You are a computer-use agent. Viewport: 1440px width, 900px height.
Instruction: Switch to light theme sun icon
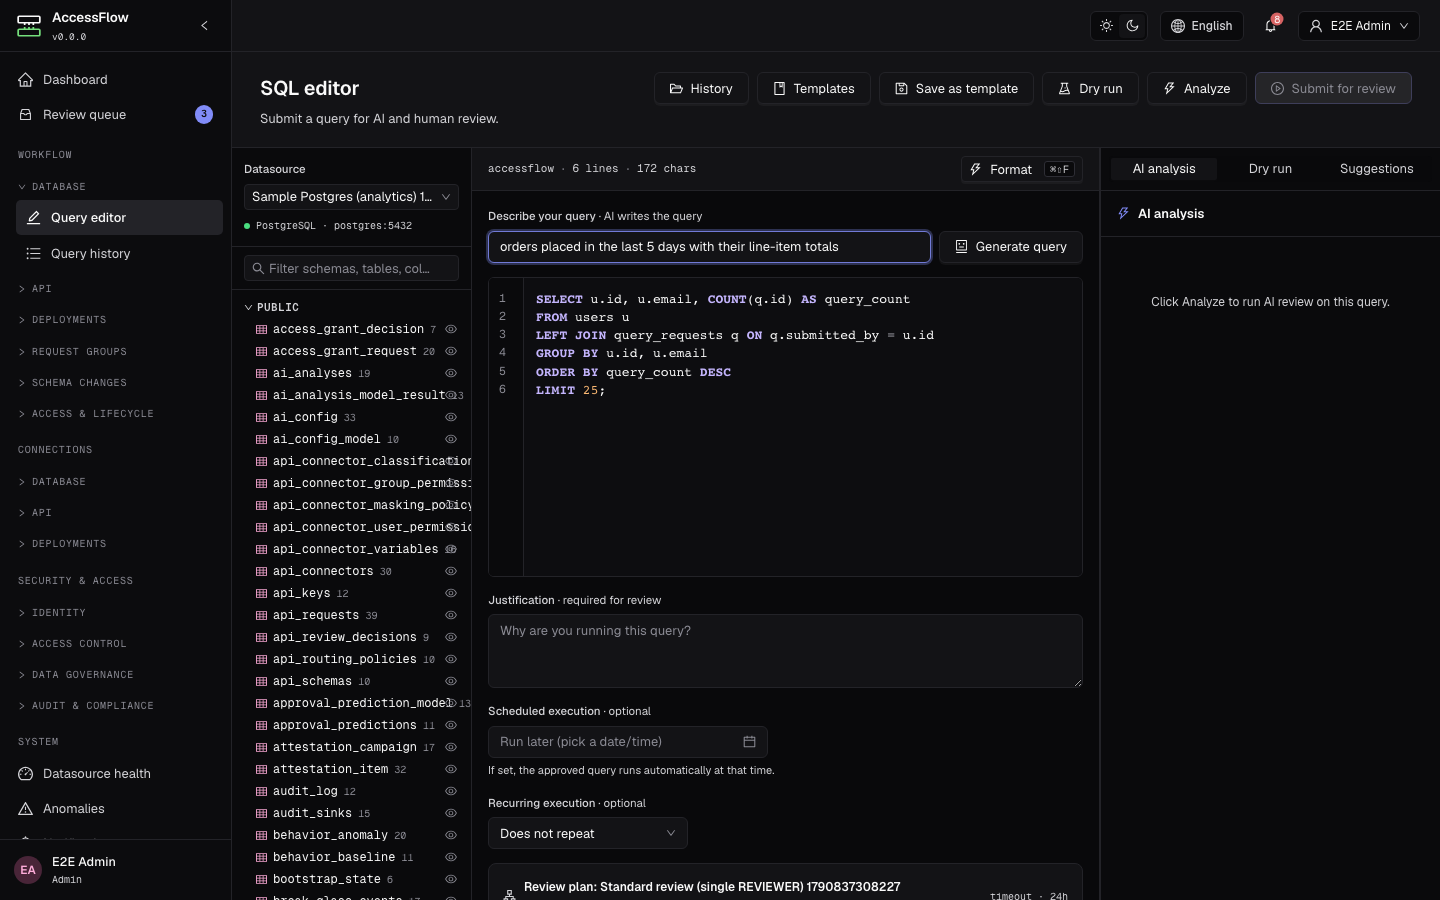tap(1106, 26)
